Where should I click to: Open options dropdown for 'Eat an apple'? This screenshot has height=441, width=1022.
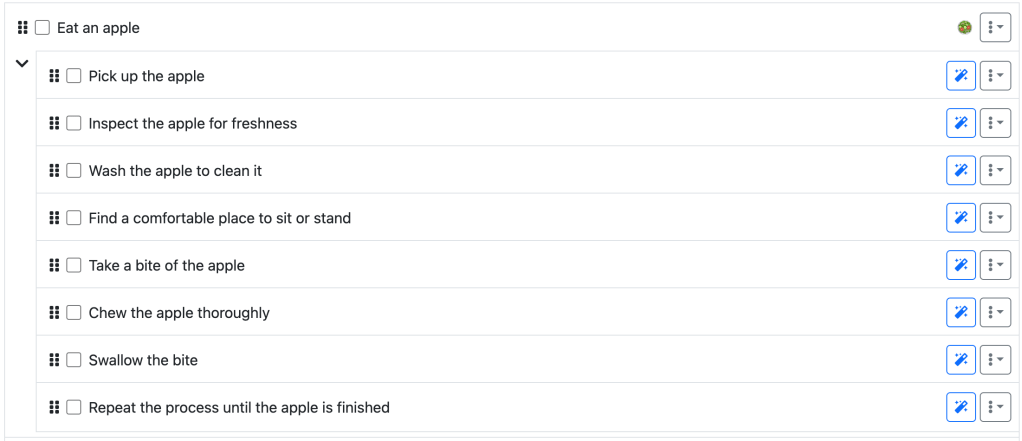995,28
